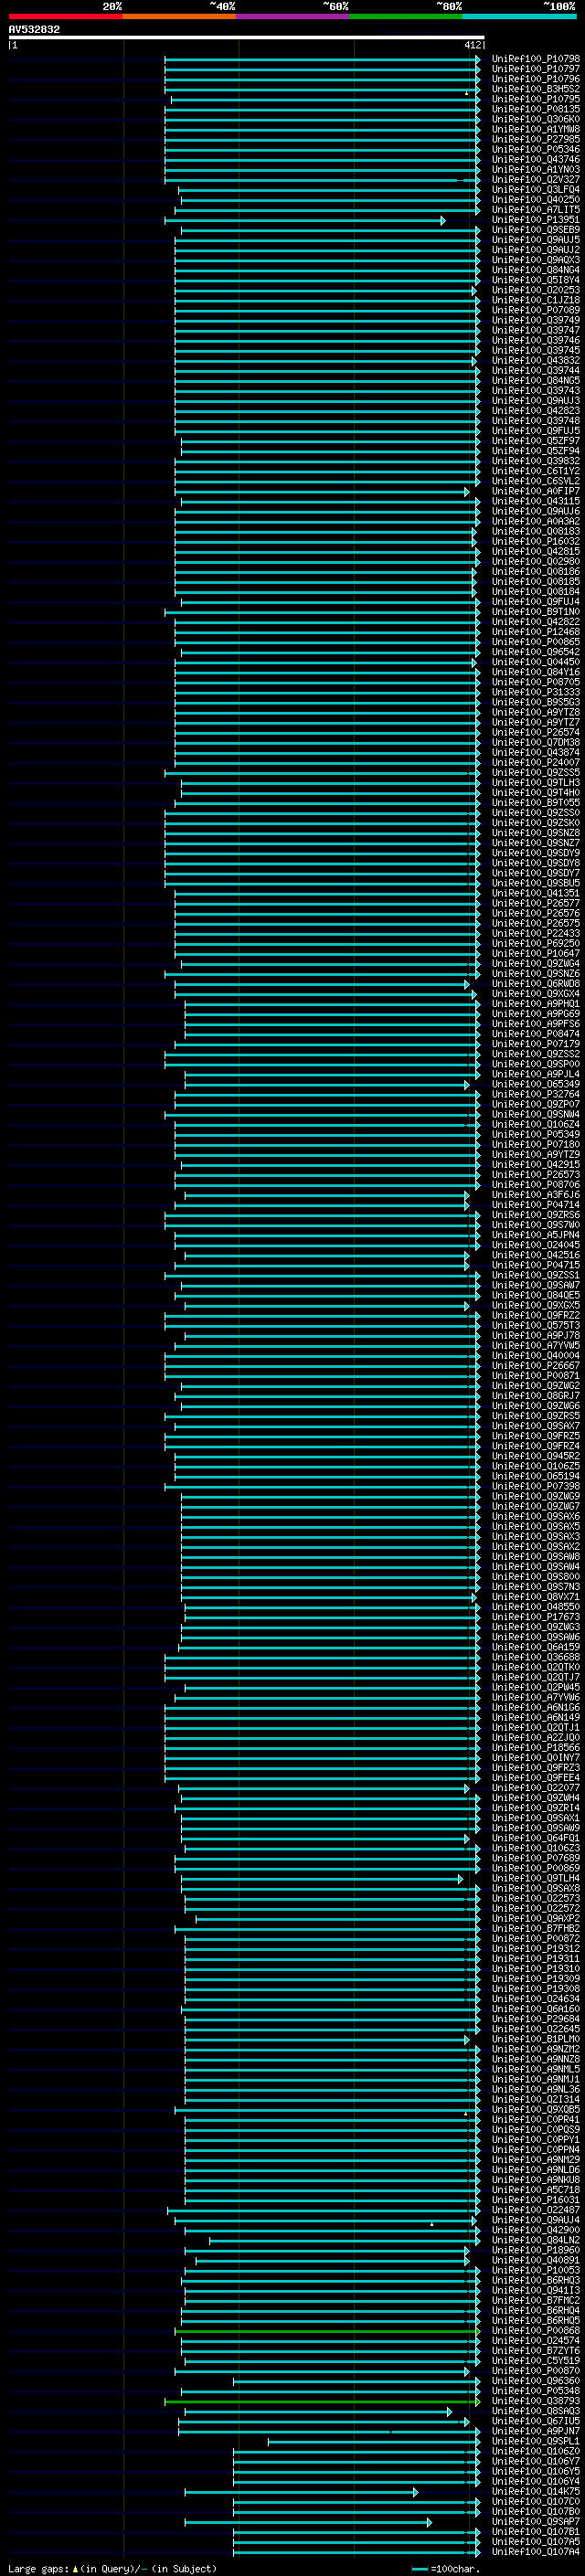Select hit label UniRef100_Q43746
585x2576 pixels.
[536, 159]
